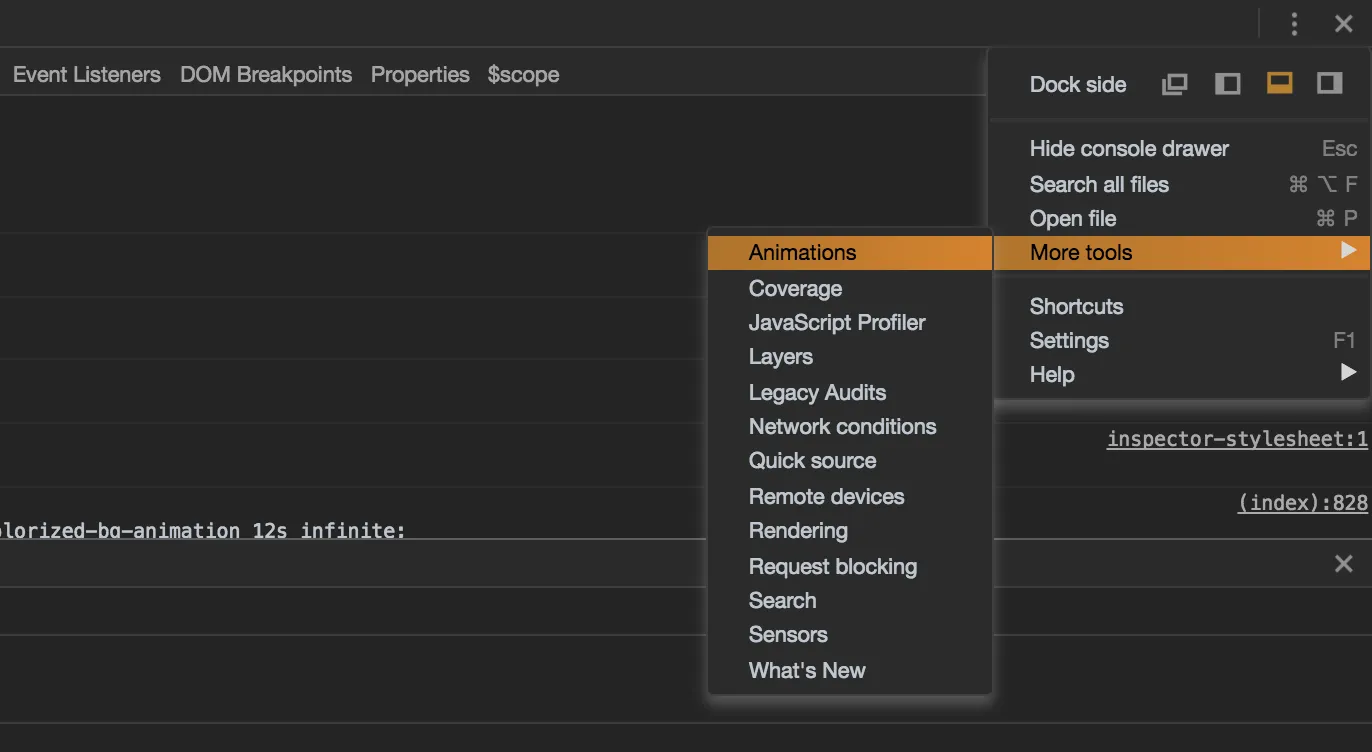Close the console drawer panel
1372x752 pixels.
coord(1343,564)
